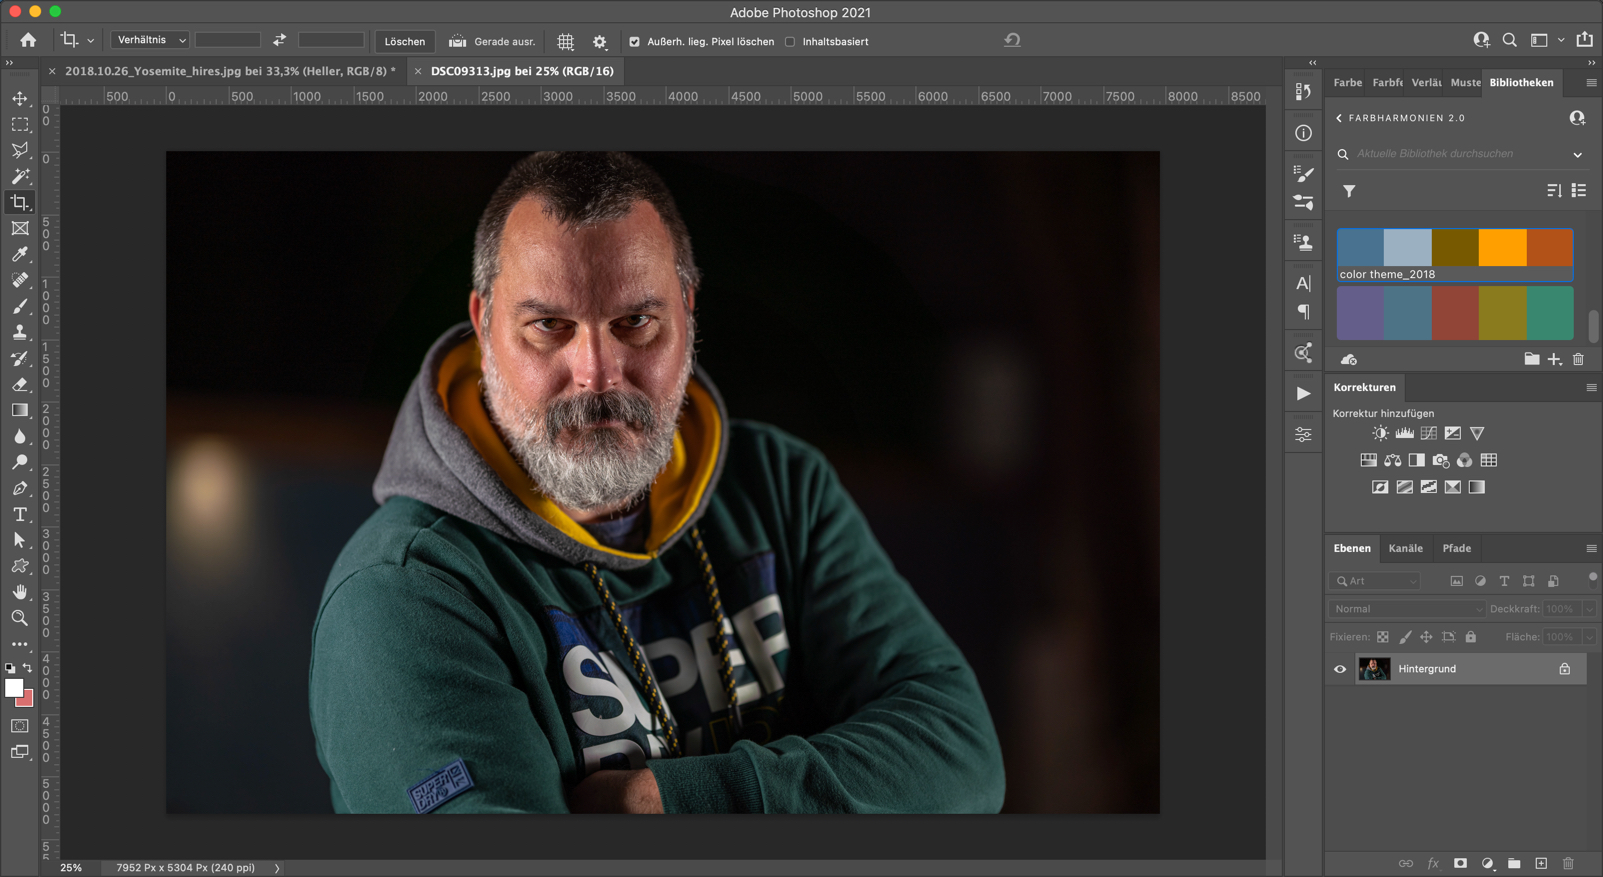This screenshot has width=1603, height=877.
Task: Switch to the Kanäle tab
Action: pos(1405,548)
